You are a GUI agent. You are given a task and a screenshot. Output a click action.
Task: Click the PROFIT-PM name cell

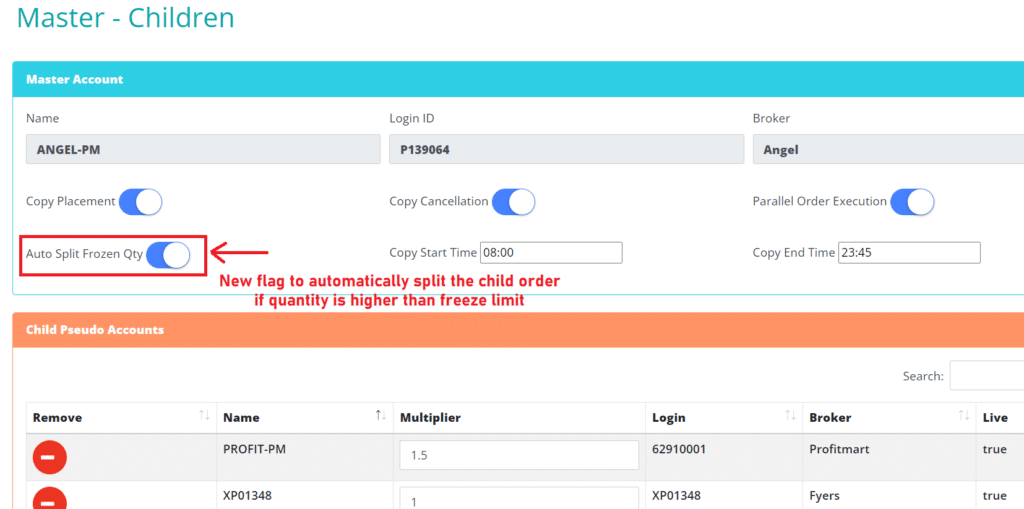(x=304, y=457)
